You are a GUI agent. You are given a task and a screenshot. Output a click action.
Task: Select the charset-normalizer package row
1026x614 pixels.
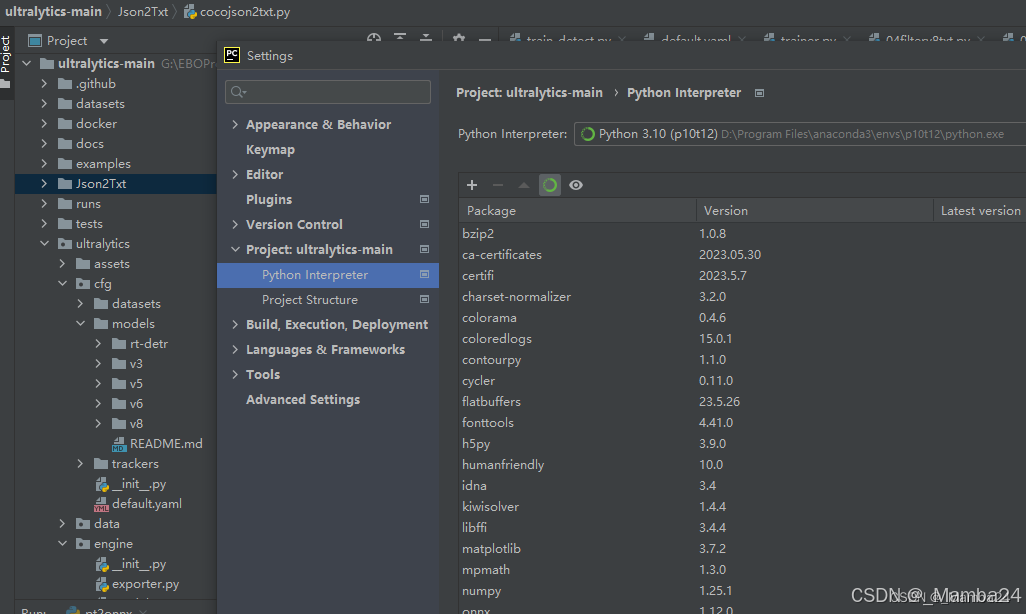click(x=743, y=297)
